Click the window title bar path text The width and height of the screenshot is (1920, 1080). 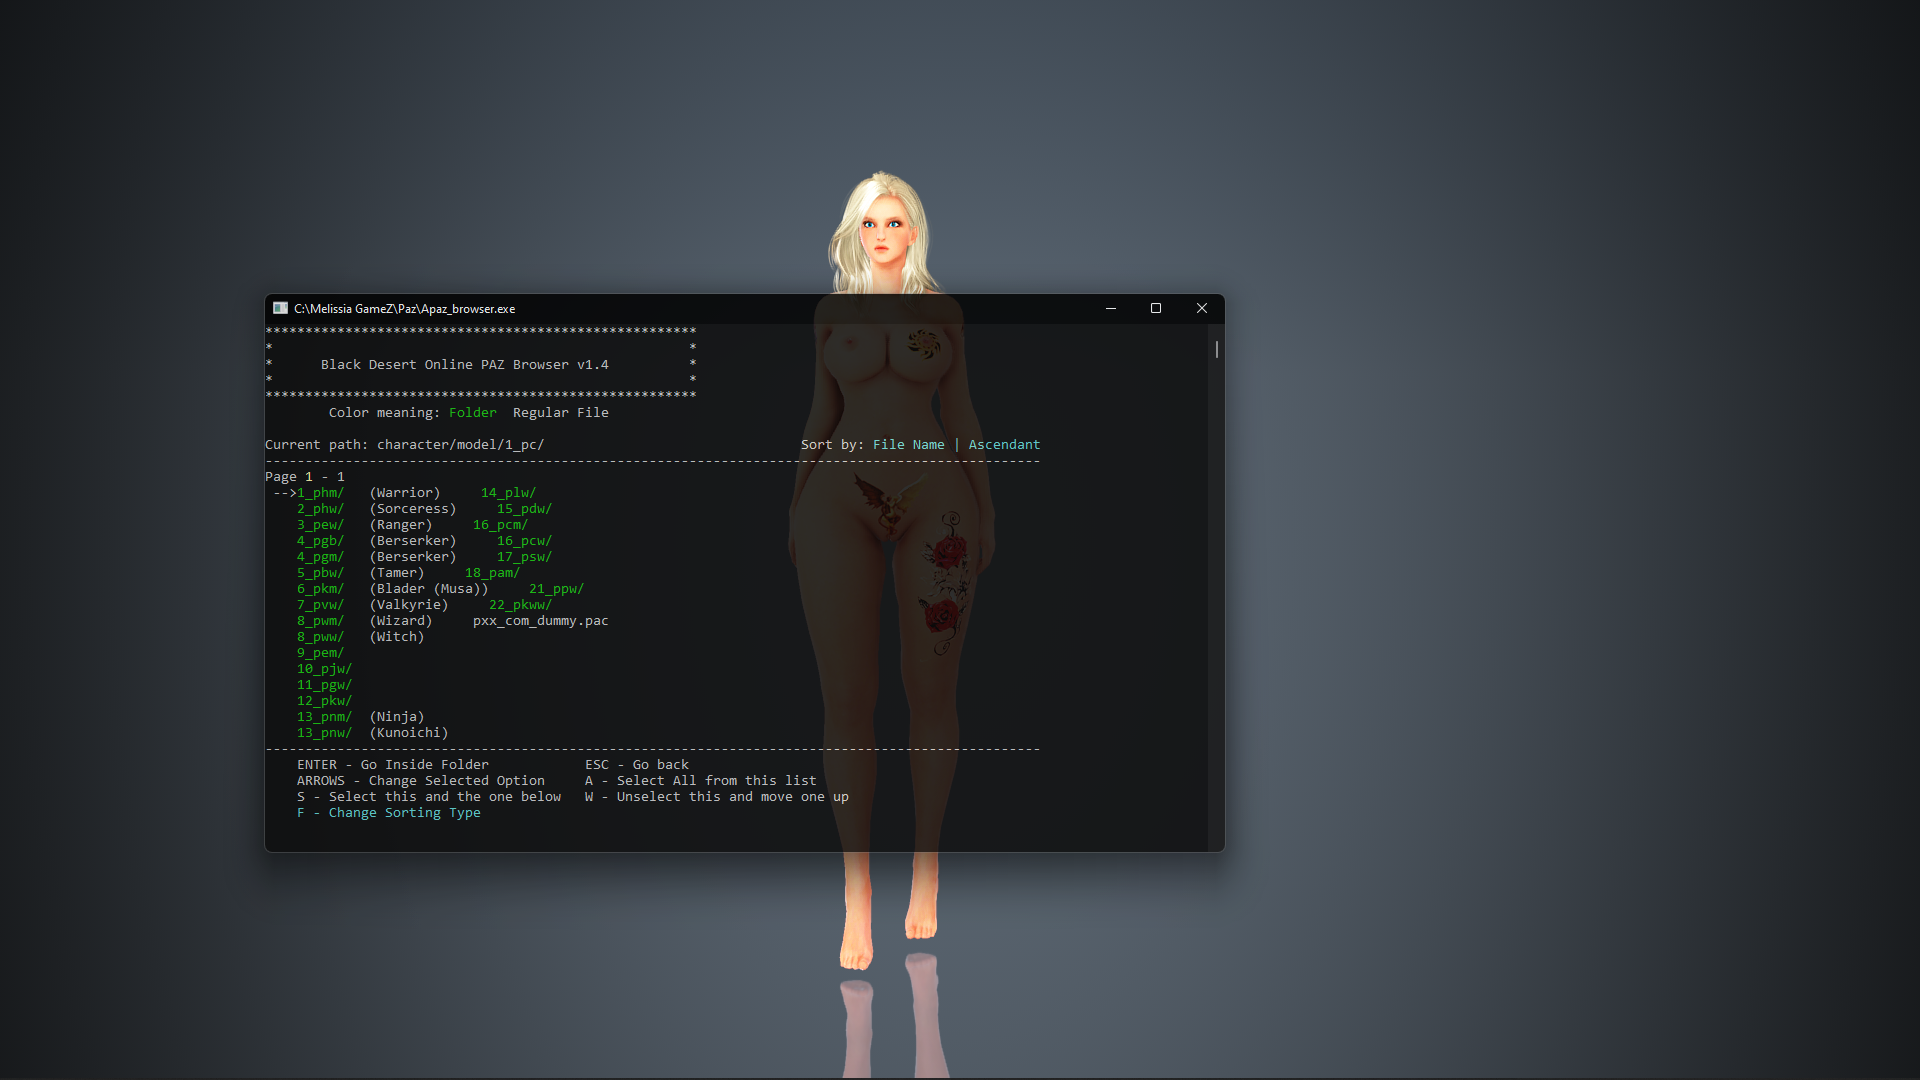(x=404, y=309)
